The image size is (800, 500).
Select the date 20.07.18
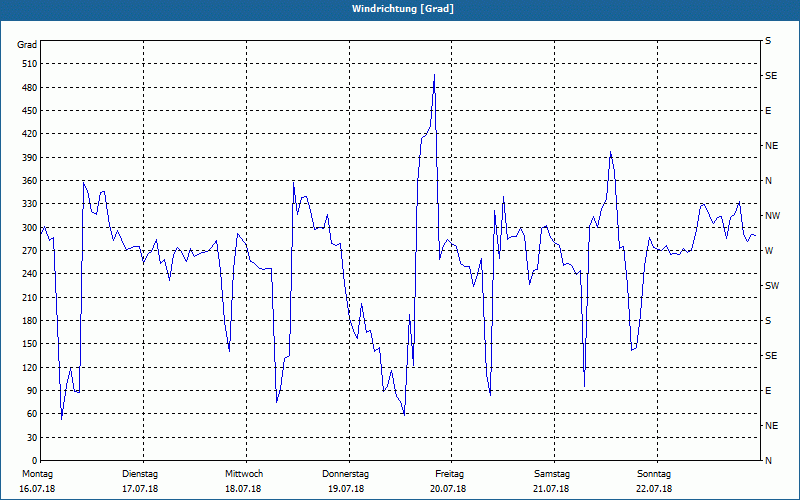coord(448,489)
